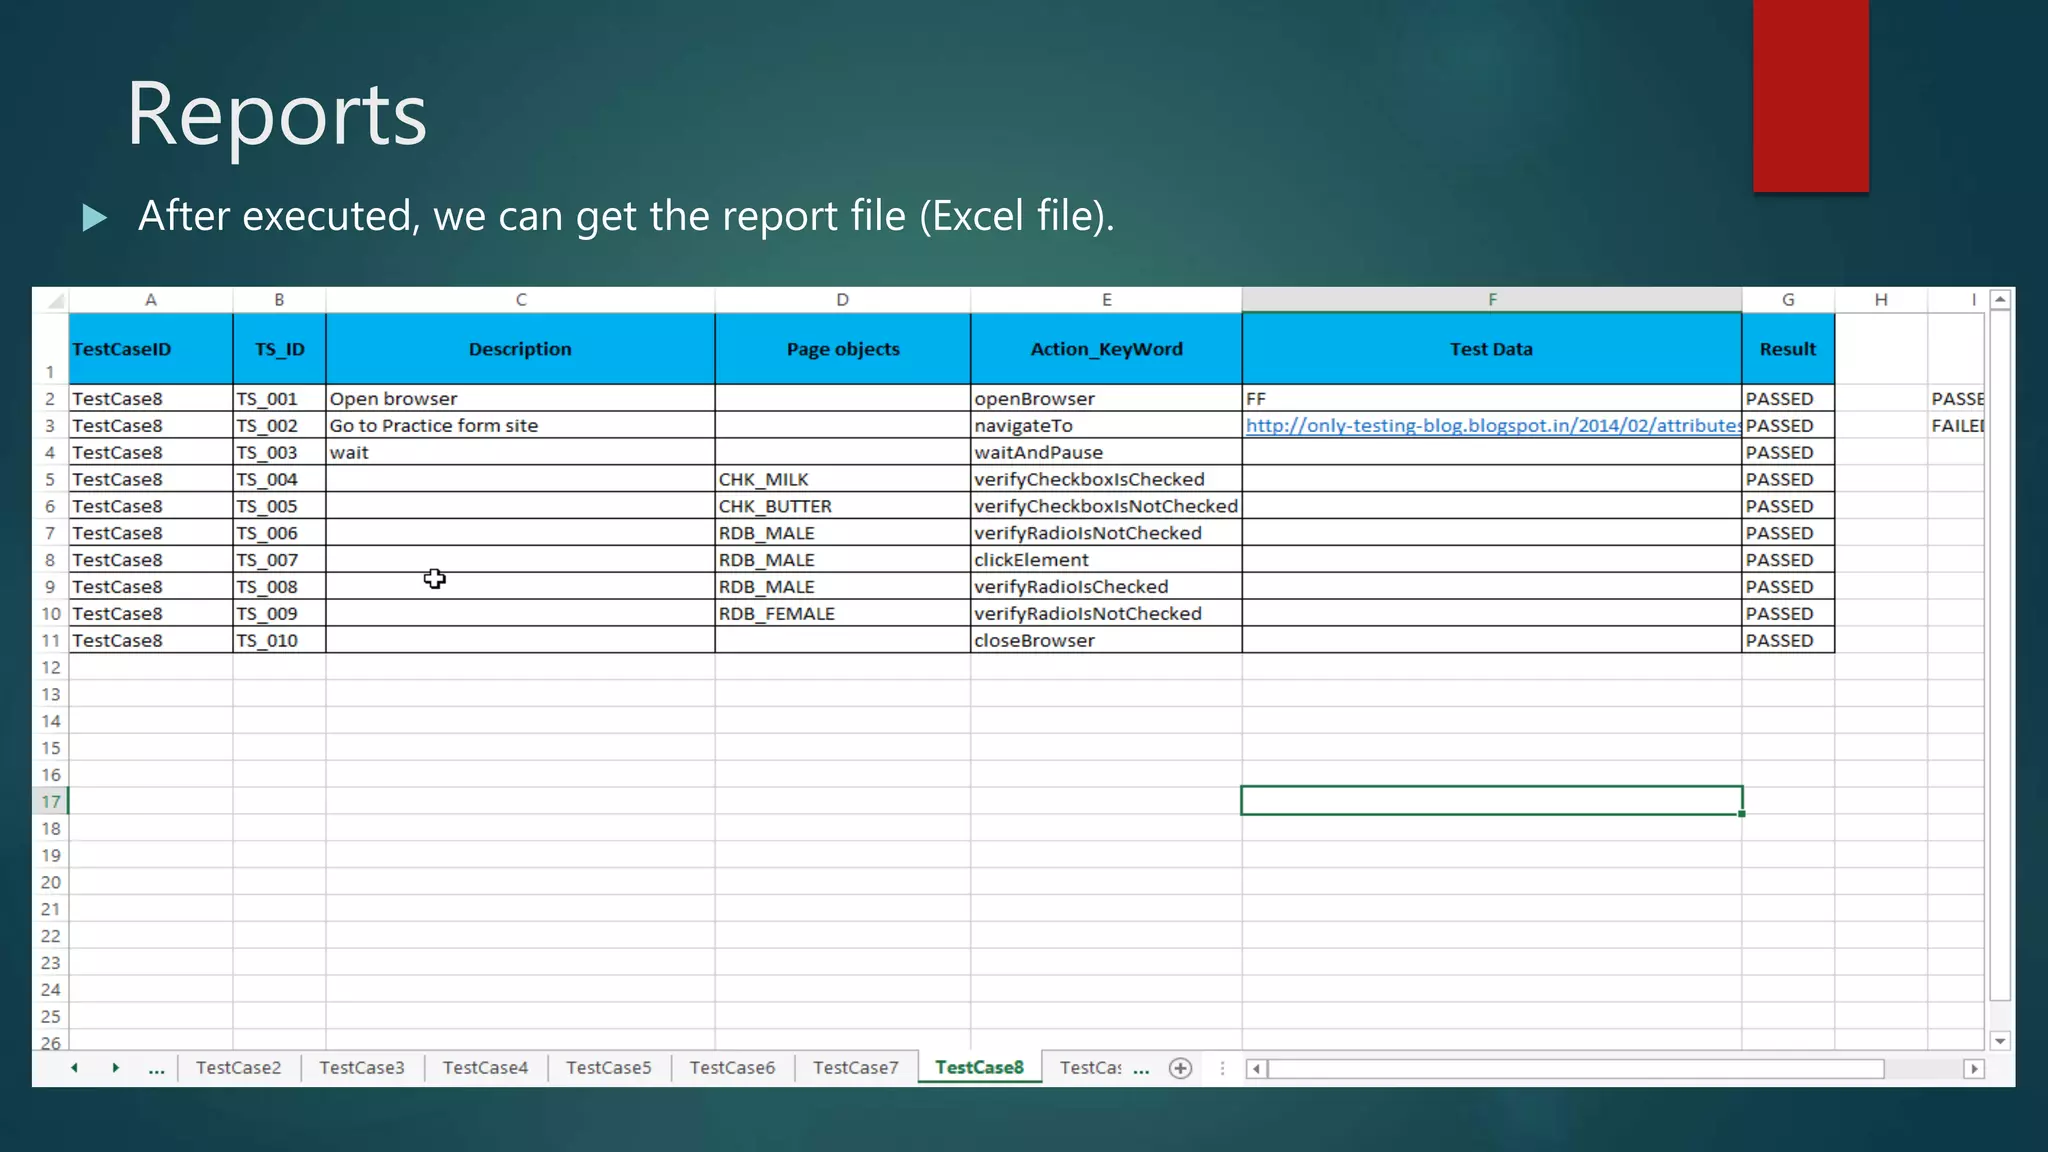The width and height of the screenshot is (2048, 1152).
Task: Select row 17 header
Action: 50,801
